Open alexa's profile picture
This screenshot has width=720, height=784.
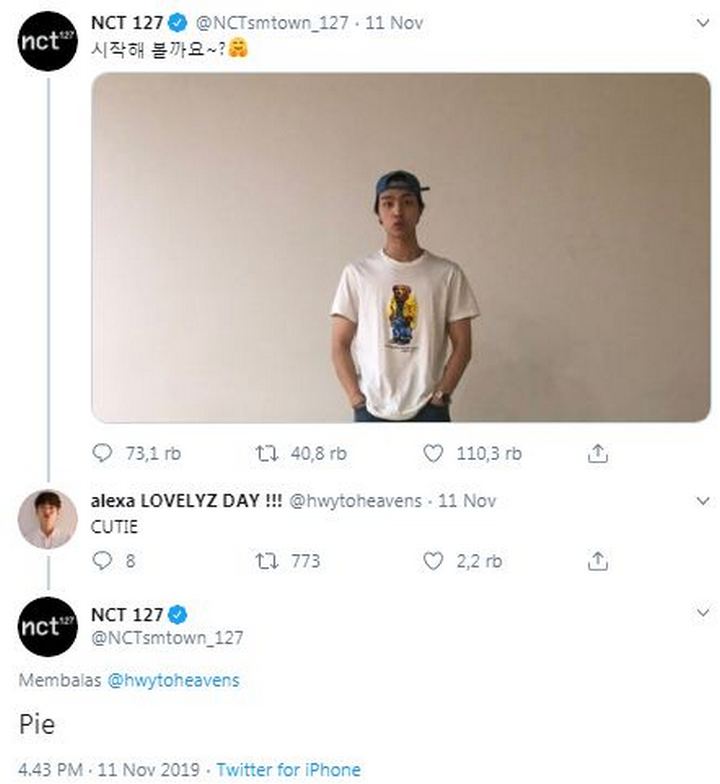(47, 519)
